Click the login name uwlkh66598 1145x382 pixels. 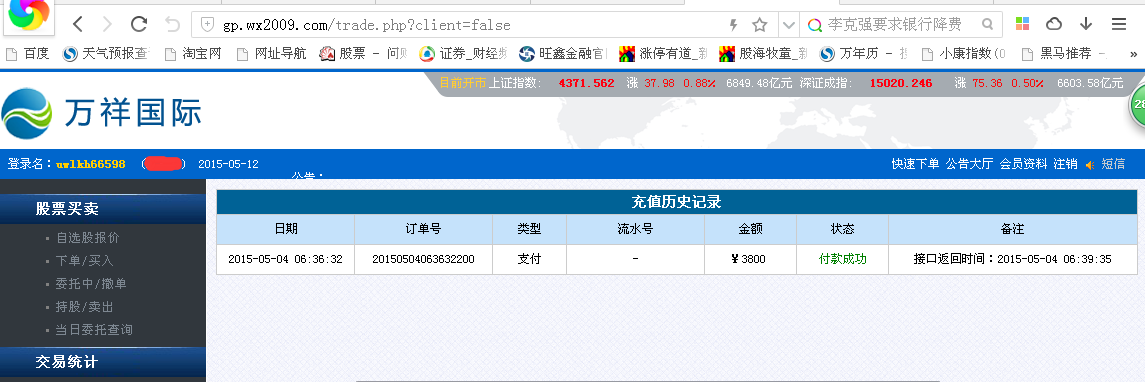[x=91, y=164]
